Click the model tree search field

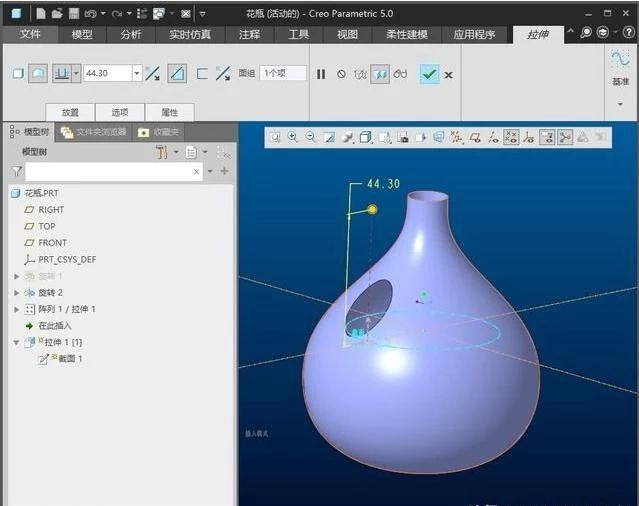click(x=108, y=172)
